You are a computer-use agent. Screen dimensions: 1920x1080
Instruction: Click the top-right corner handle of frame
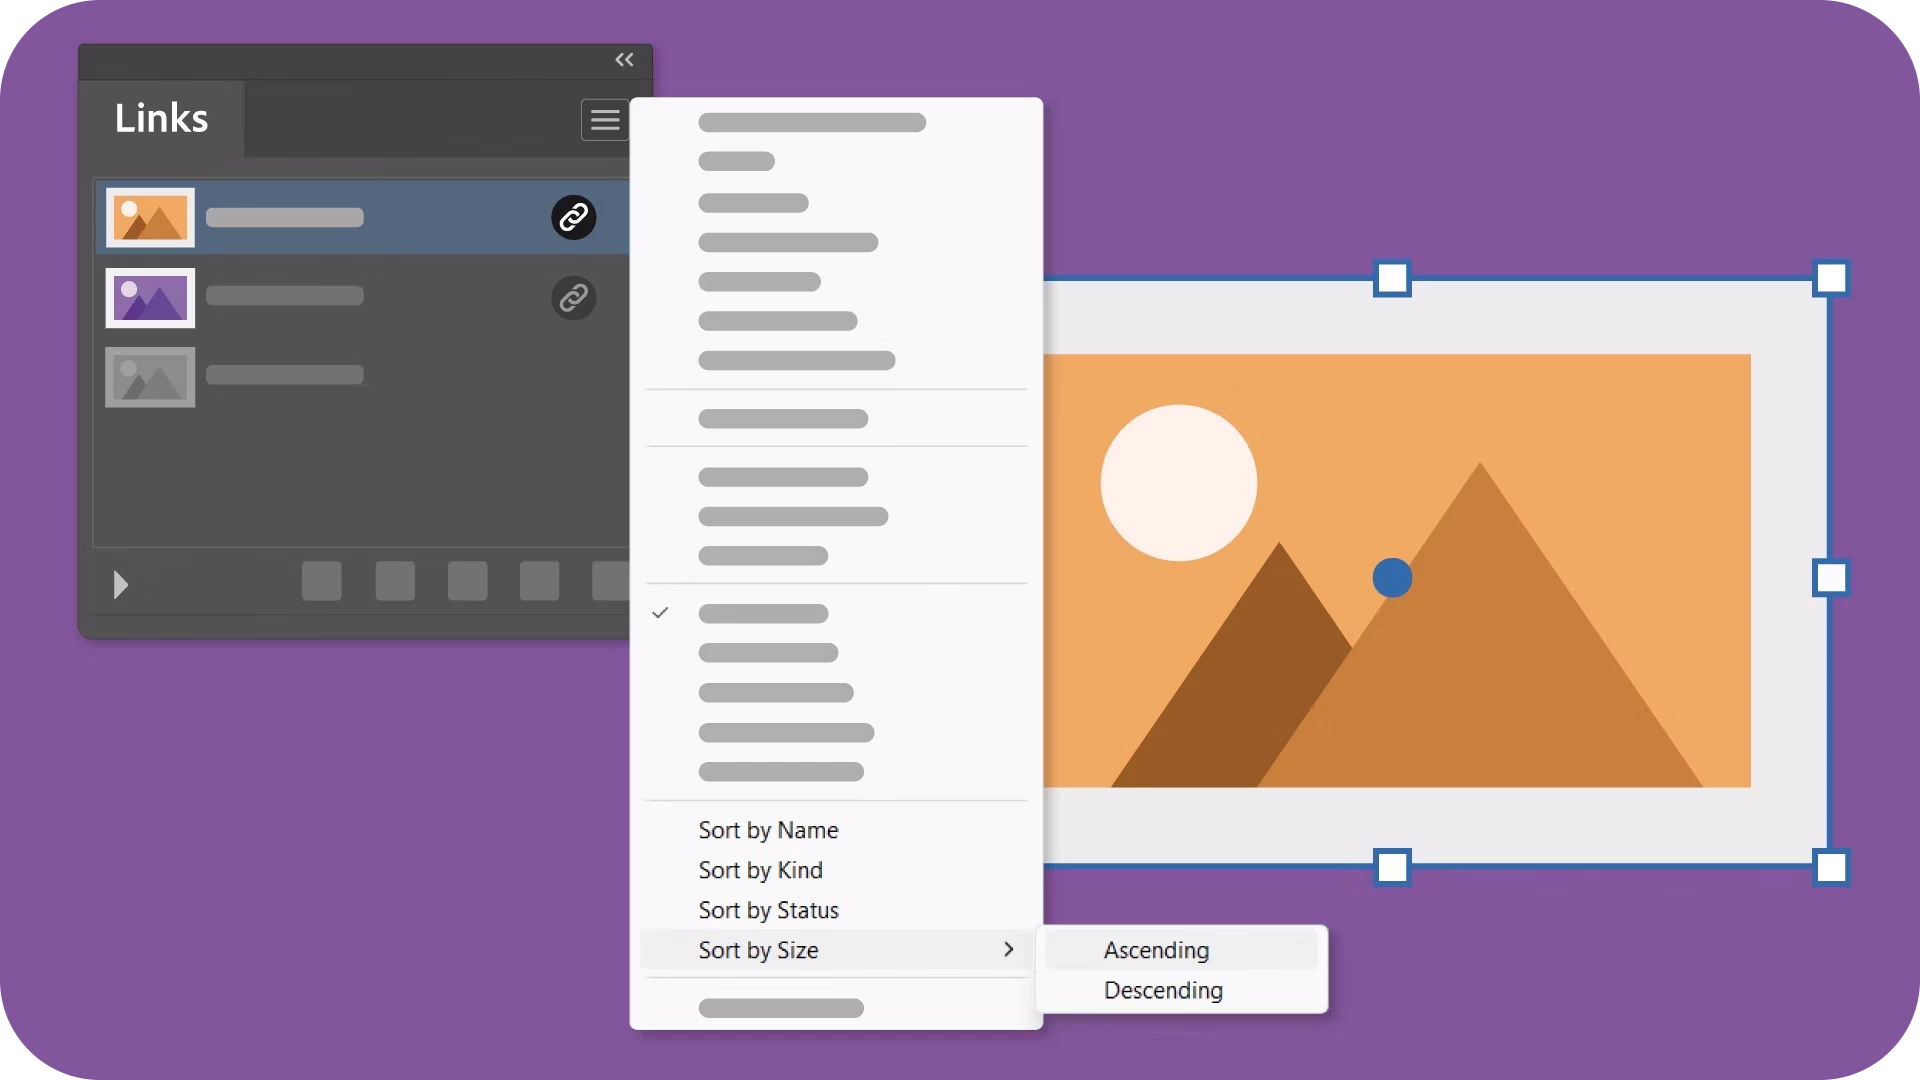click(1831, 278)
